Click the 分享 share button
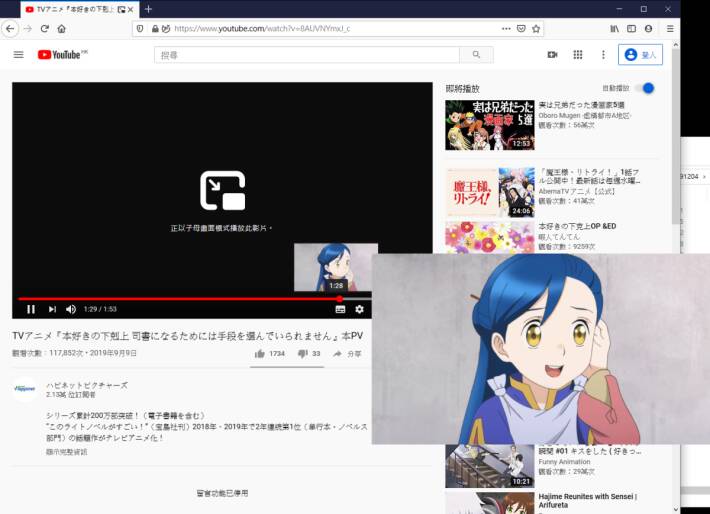The width and height of the screenshot is (710, 514). pos(347,354)
